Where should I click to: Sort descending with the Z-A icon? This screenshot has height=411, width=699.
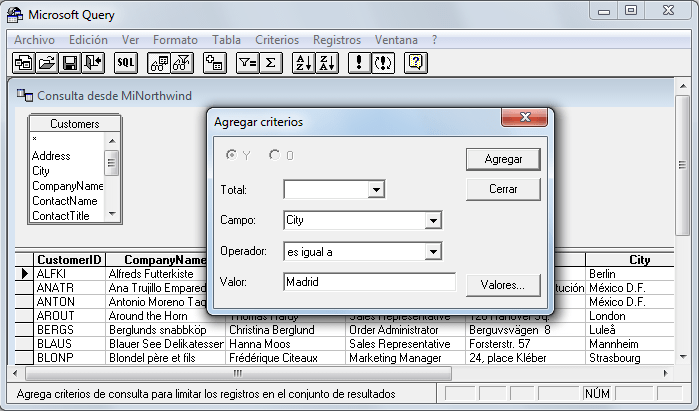[x=327, y=63]
